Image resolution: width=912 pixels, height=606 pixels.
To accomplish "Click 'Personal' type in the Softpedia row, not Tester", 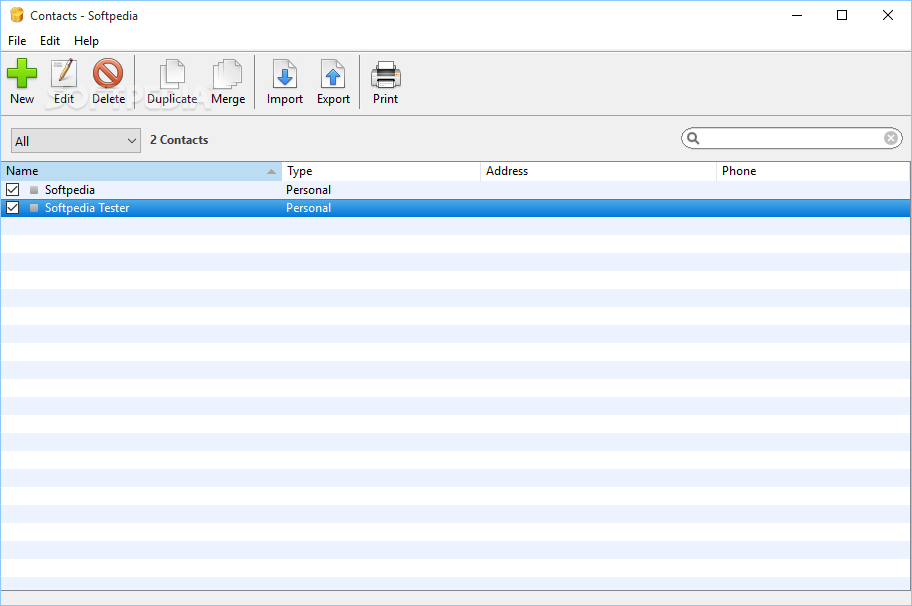I will click(x=308, y=190).
